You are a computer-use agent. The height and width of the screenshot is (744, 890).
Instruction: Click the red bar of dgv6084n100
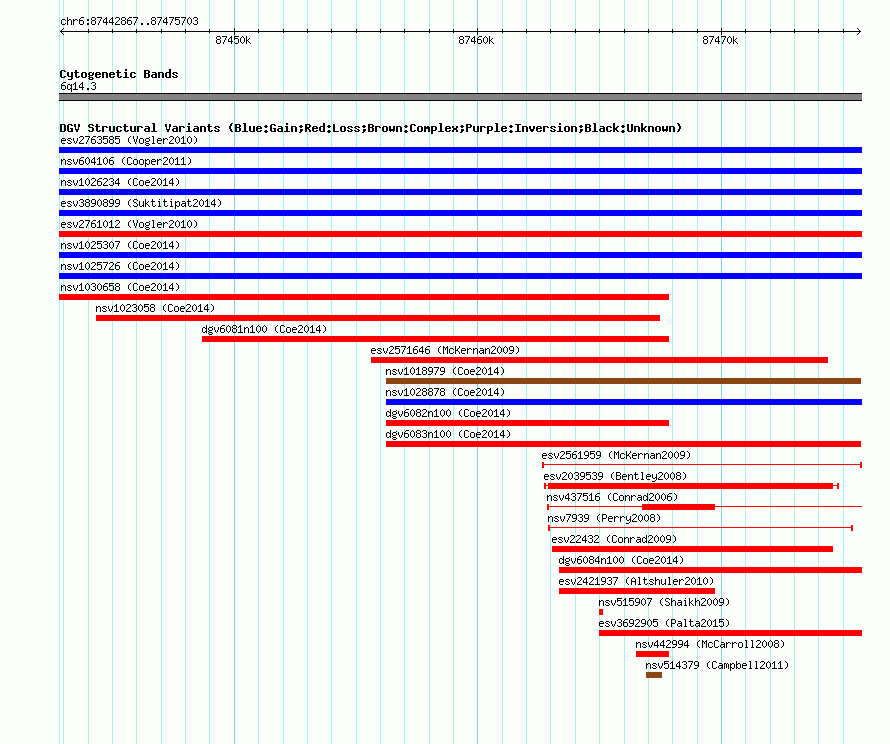[x=711, y=570]
